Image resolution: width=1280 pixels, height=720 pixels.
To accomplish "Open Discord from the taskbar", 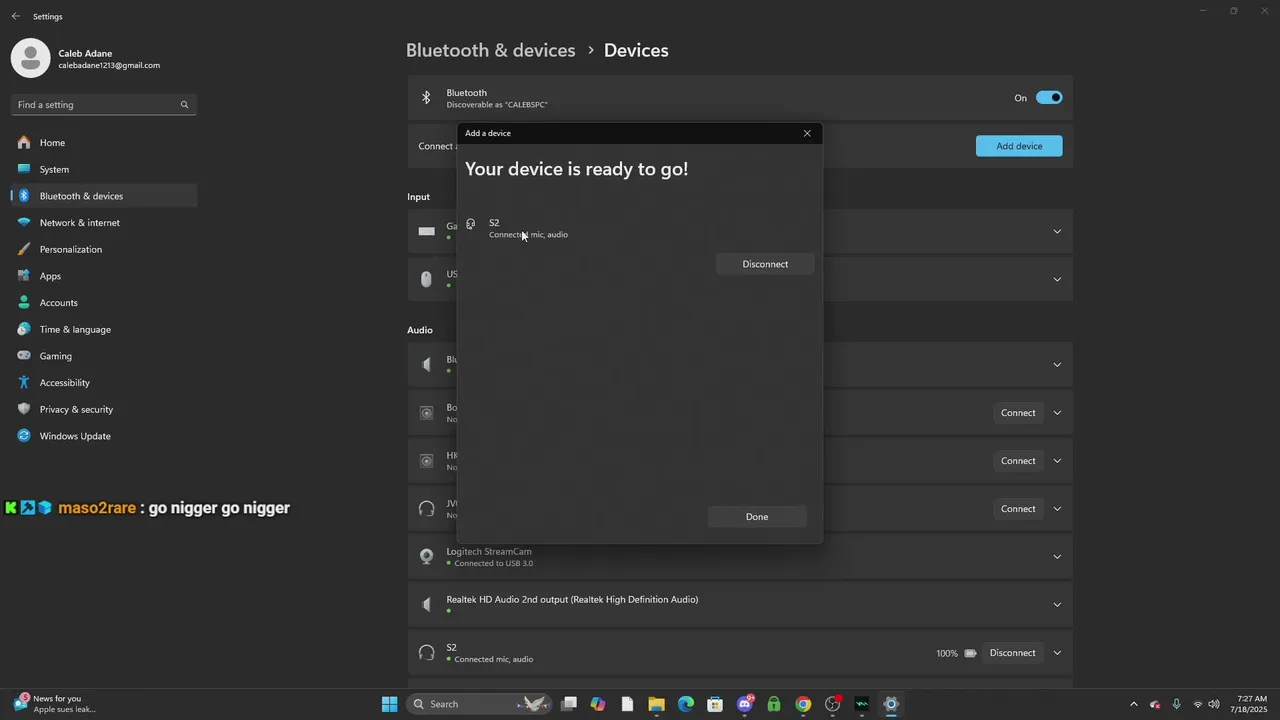I will [745, 704].
